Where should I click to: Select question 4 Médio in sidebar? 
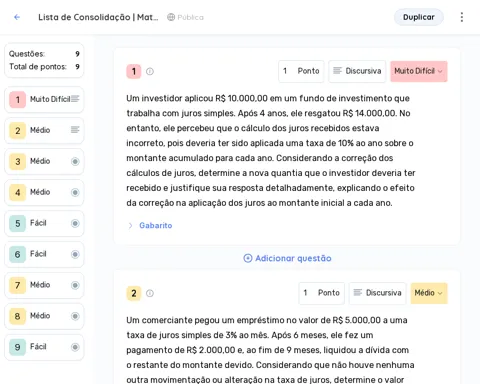tap(44, 192)
